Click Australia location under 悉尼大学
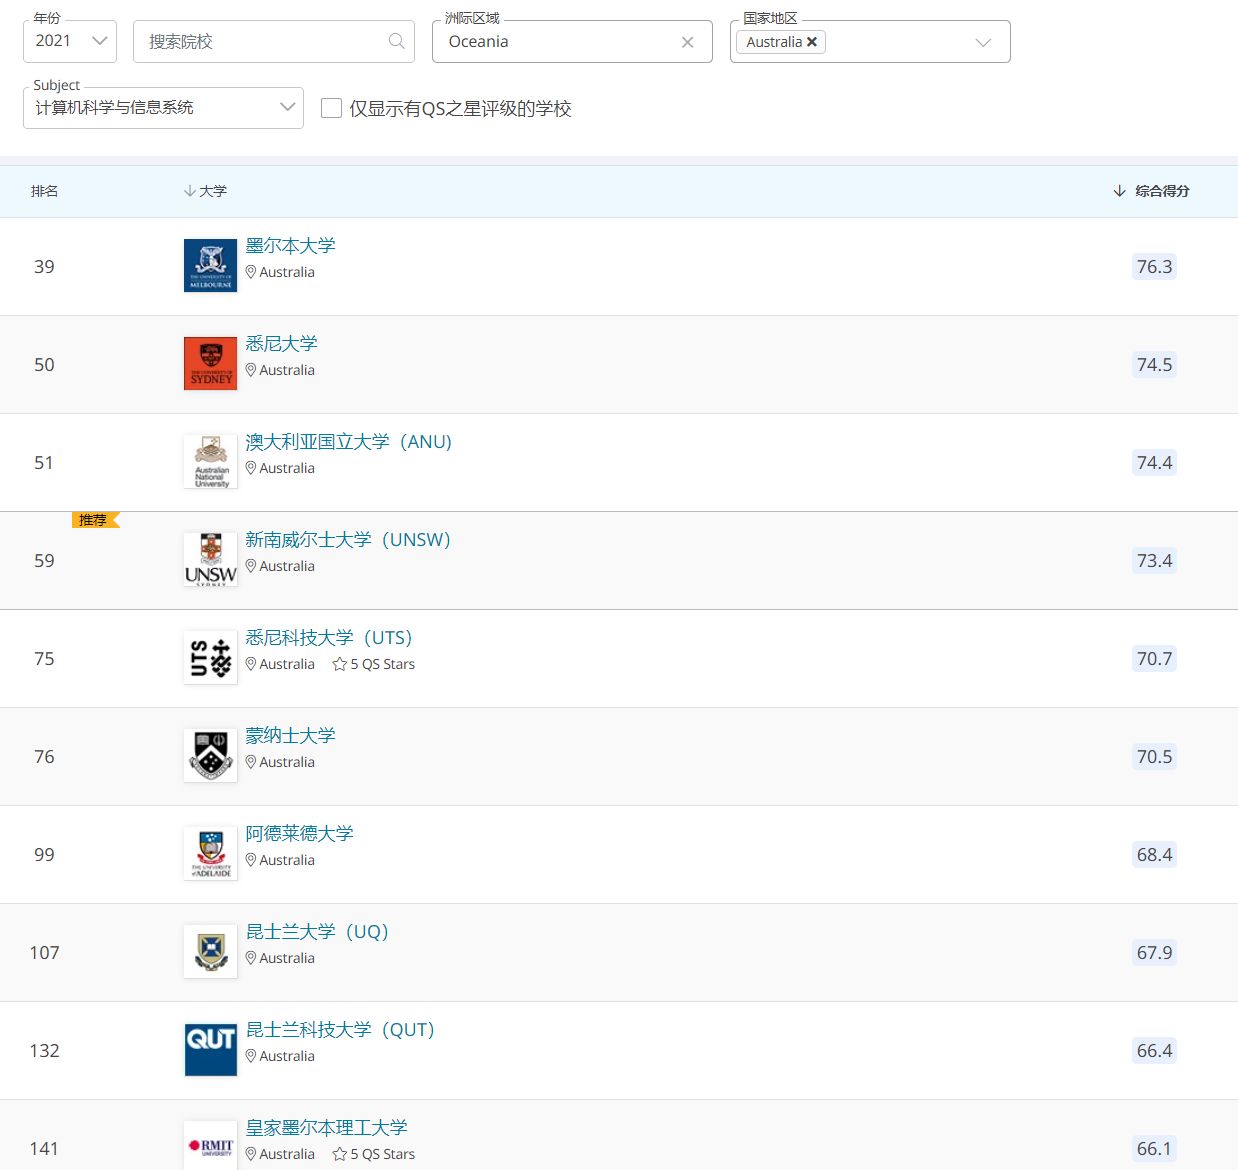The image size is (1238, 1170). click(x=280, y=370)
